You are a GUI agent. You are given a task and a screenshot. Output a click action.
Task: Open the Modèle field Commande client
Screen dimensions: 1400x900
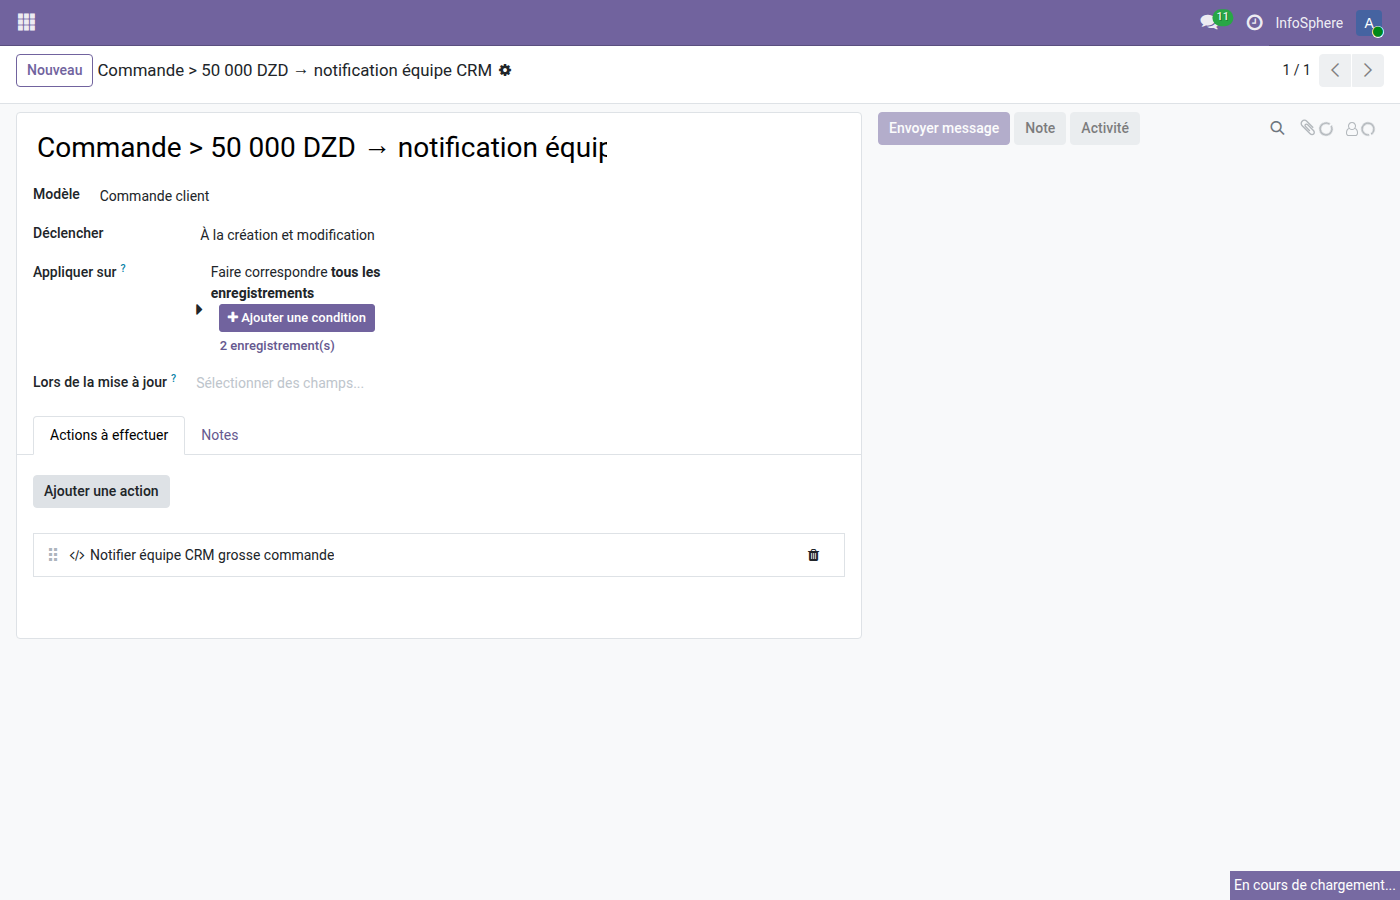[155, 196]
